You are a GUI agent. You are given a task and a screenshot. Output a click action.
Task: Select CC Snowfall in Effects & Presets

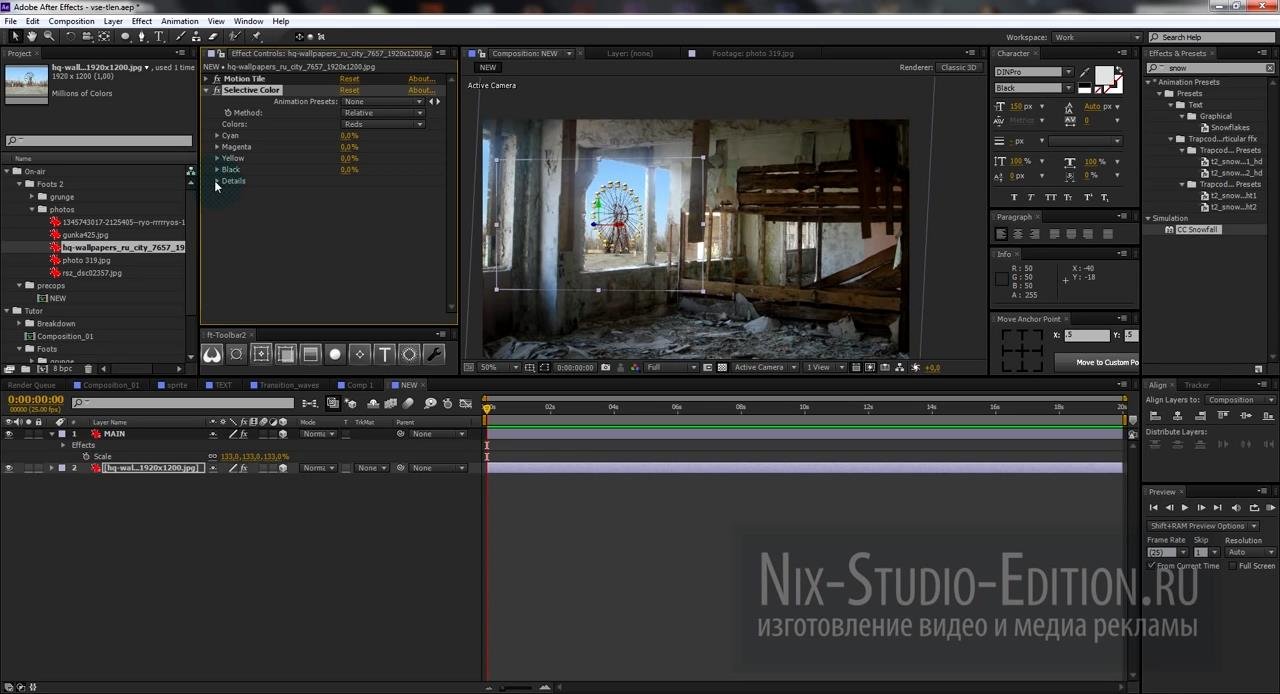[1196, 230]
